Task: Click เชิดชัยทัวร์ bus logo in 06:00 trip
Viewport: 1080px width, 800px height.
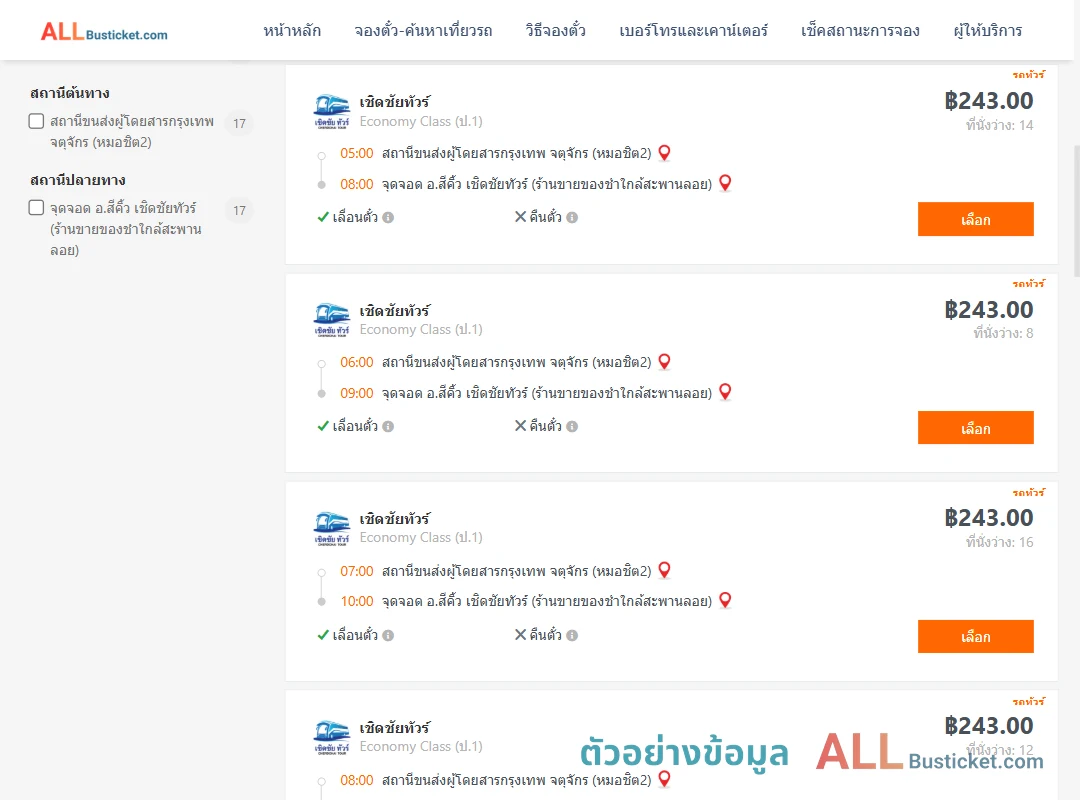Action: (331, 320)
